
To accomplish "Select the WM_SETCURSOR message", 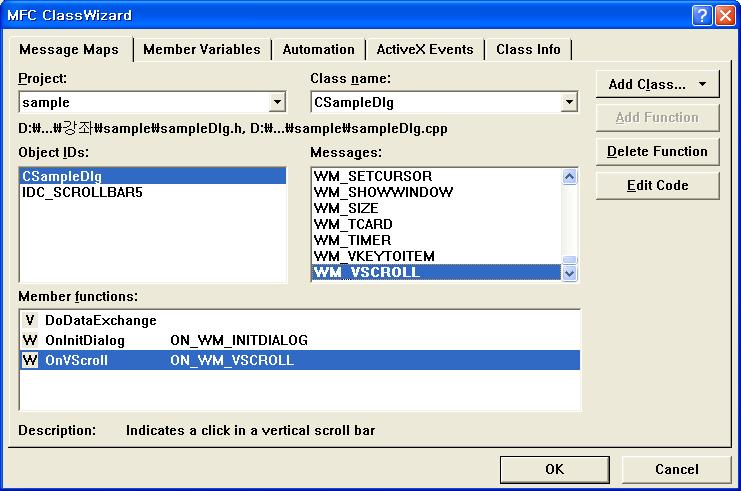I will click(x=437, y=176).
